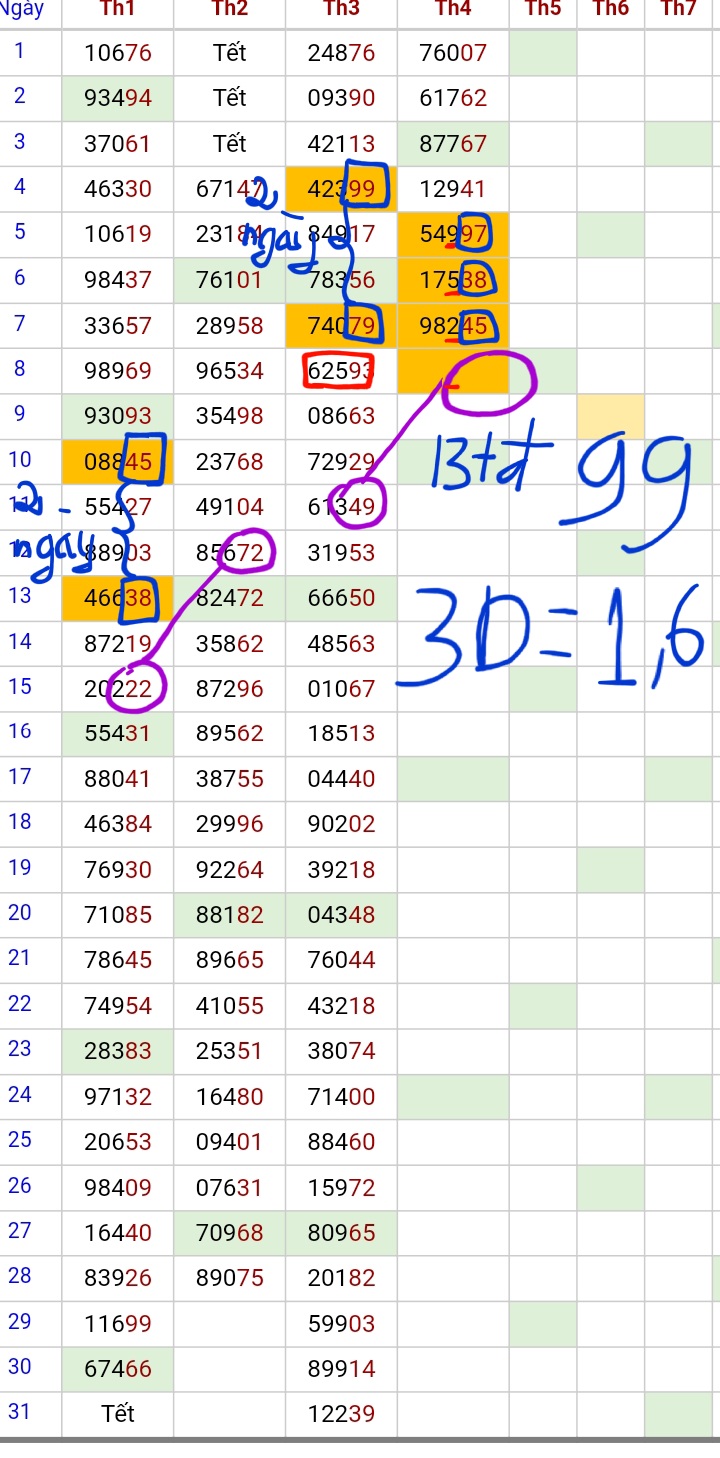
Task: Select the 76007 cell in Th4
Action: click(x=453, y=53)
